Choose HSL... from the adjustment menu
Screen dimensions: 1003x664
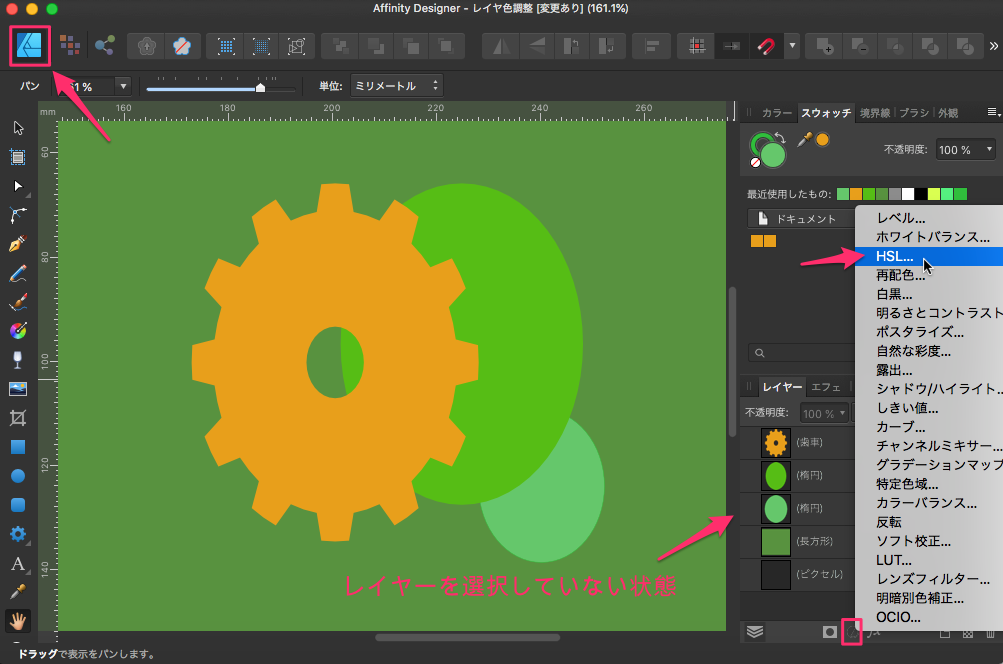point(894,257)
